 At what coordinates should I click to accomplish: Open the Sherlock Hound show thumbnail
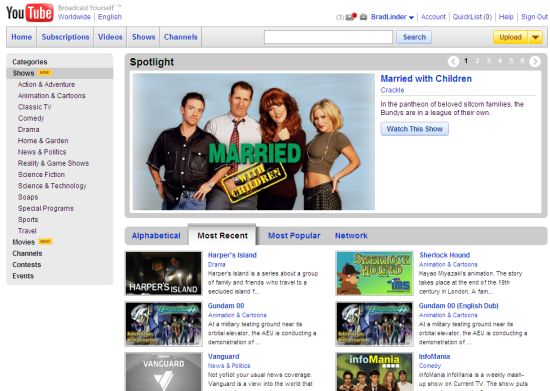point(375,273)
